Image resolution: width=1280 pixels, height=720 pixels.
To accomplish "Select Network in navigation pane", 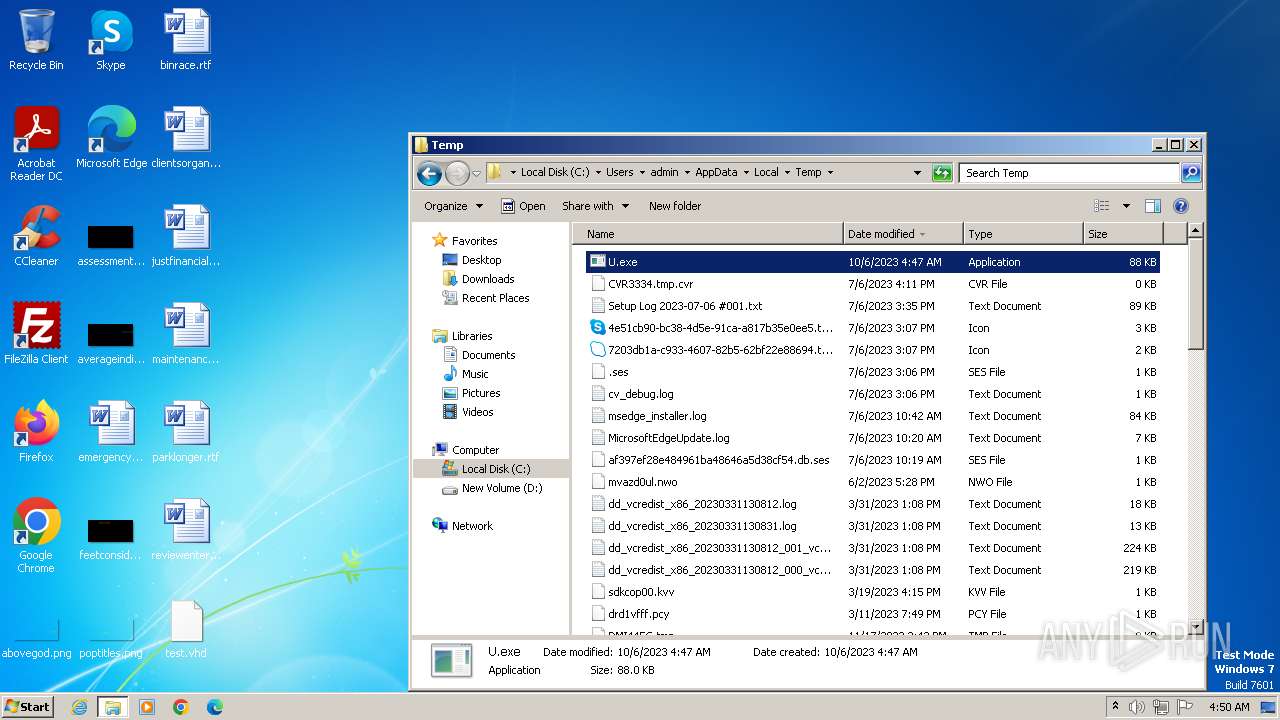I will (x=472, y=526).
